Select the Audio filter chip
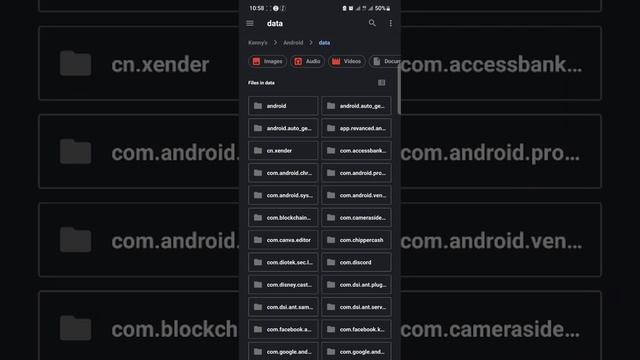This screenshot has height=360, width=640. (307, 61)
